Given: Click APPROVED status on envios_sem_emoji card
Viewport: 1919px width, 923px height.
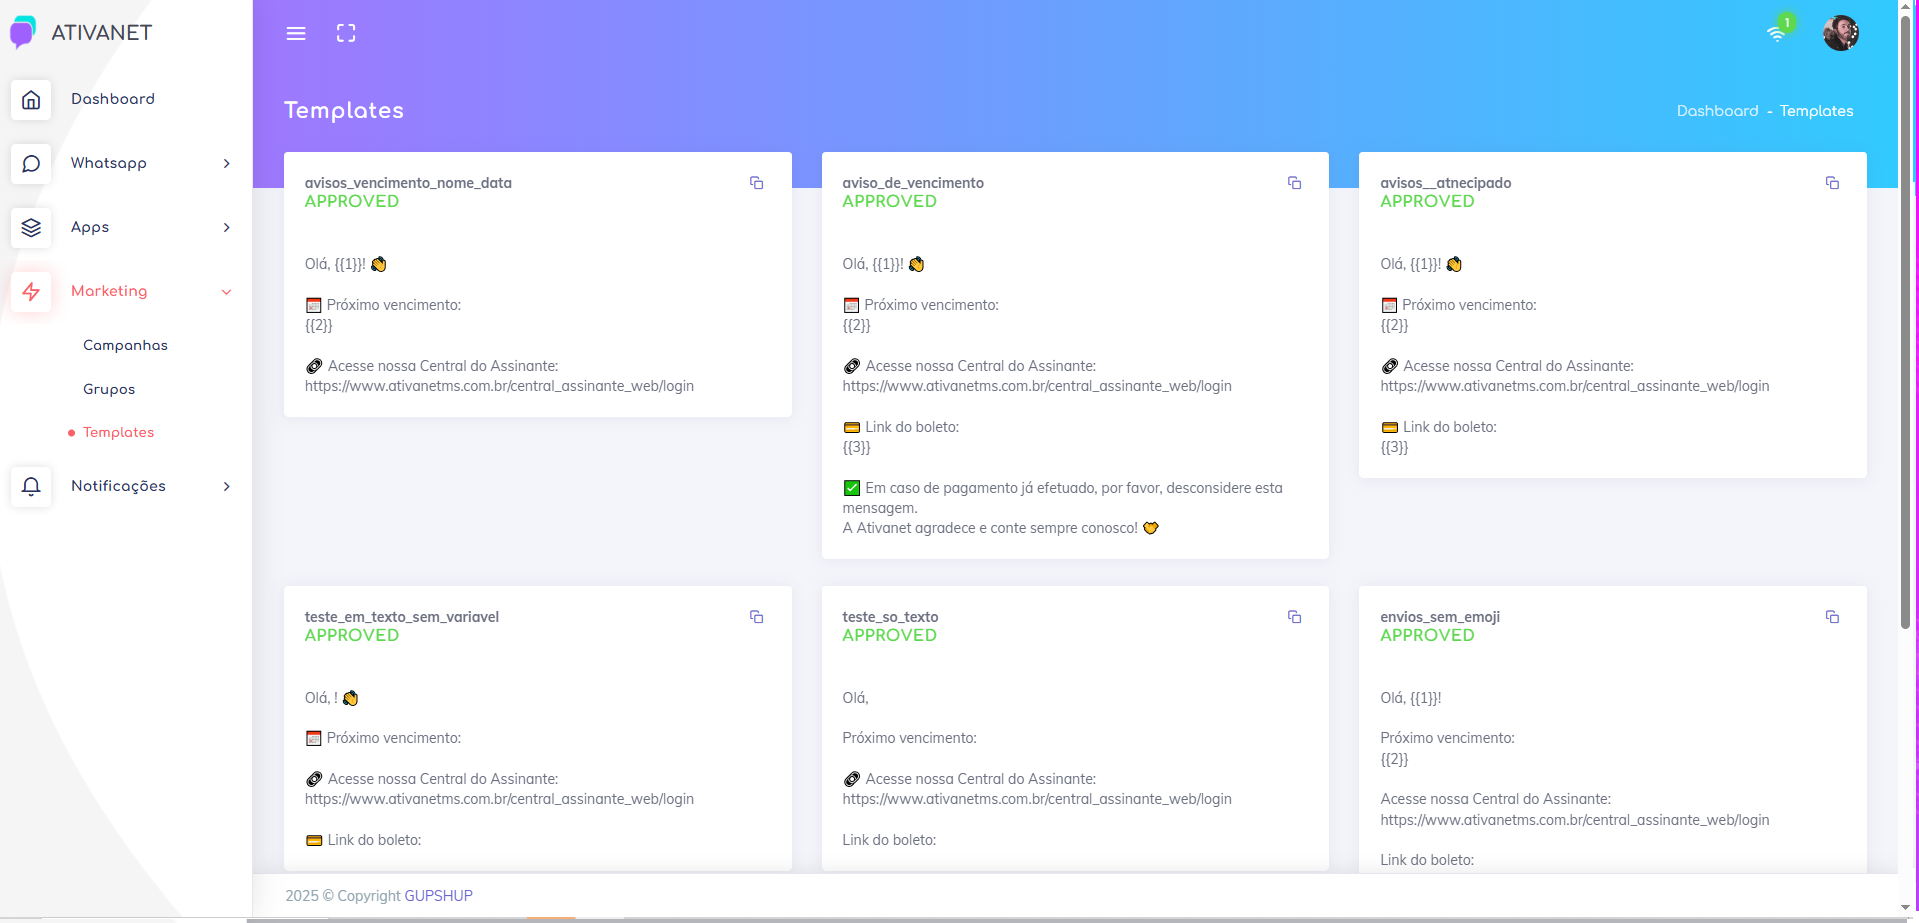Looking at the screenshot, I should tap(1427, 635).
